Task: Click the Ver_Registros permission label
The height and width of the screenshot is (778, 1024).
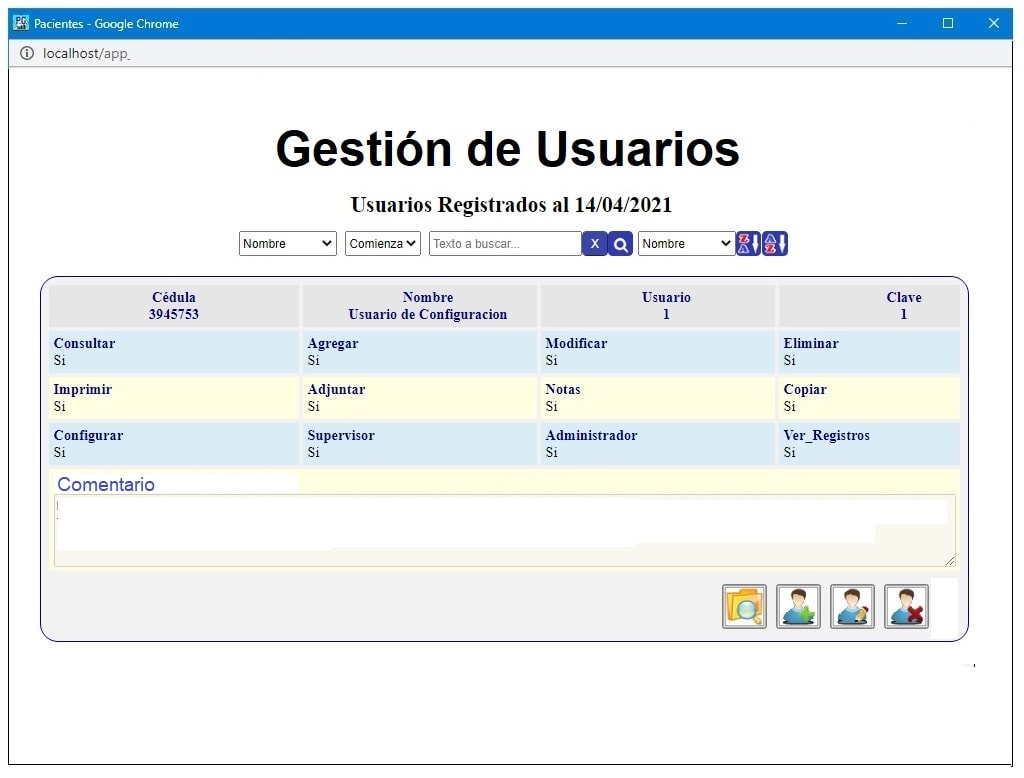Action: [x=827, y=436]
